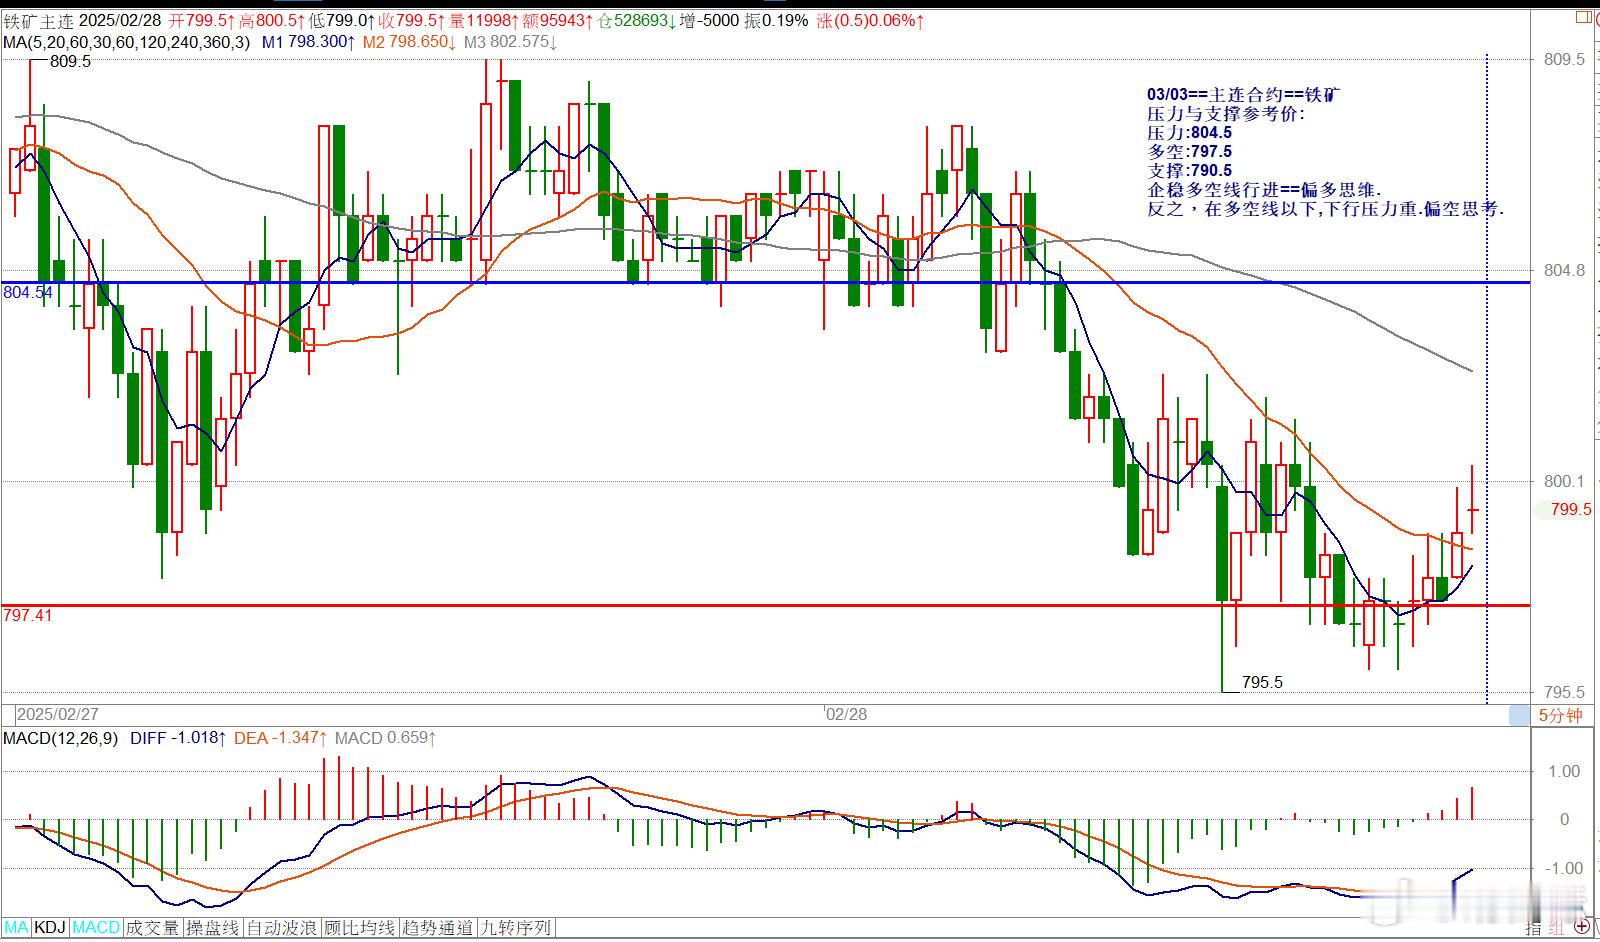Click the red 组 group button
Viewport: 1600px width, 942px height.
coord(1558,929)
